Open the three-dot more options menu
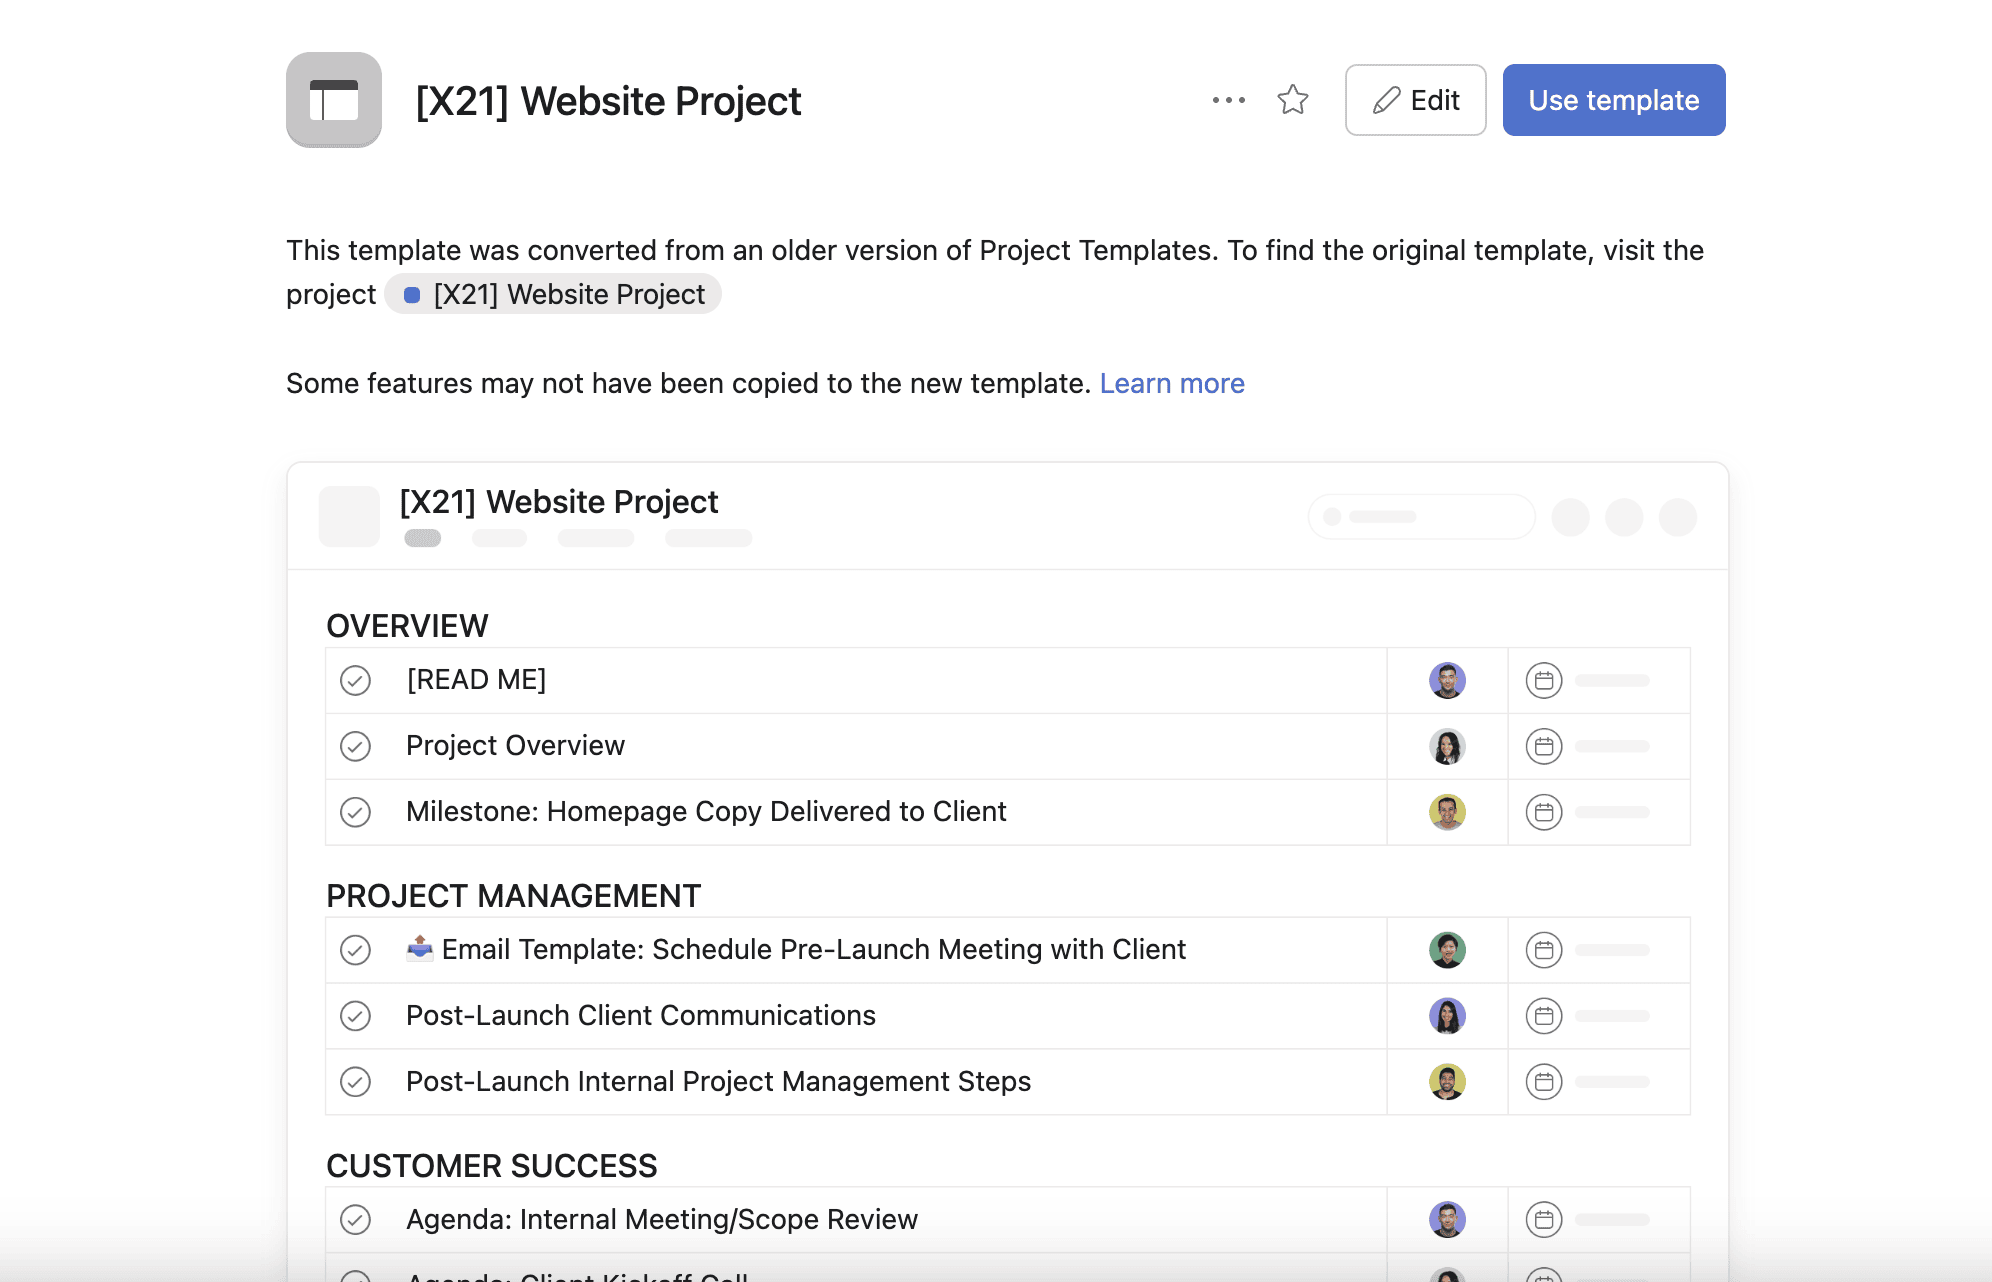 click(x=1228, y=99)
